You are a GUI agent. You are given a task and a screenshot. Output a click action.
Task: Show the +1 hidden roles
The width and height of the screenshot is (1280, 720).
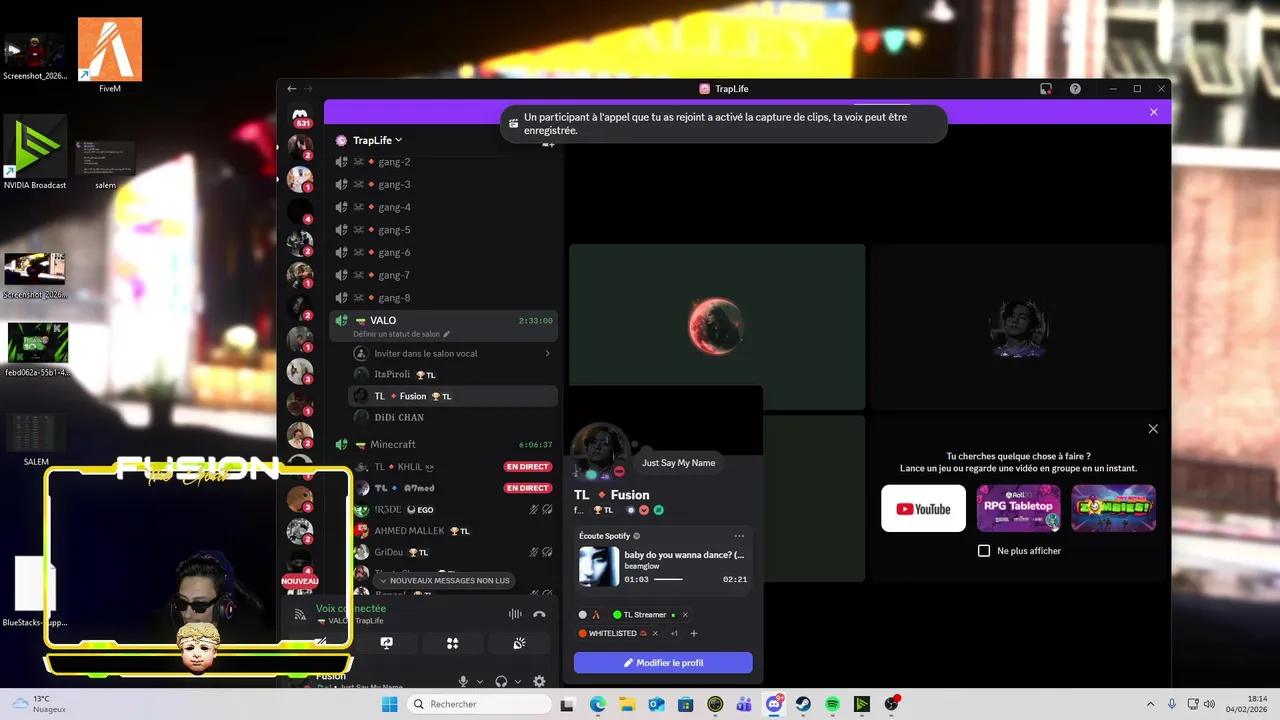(x=674, y=633)
